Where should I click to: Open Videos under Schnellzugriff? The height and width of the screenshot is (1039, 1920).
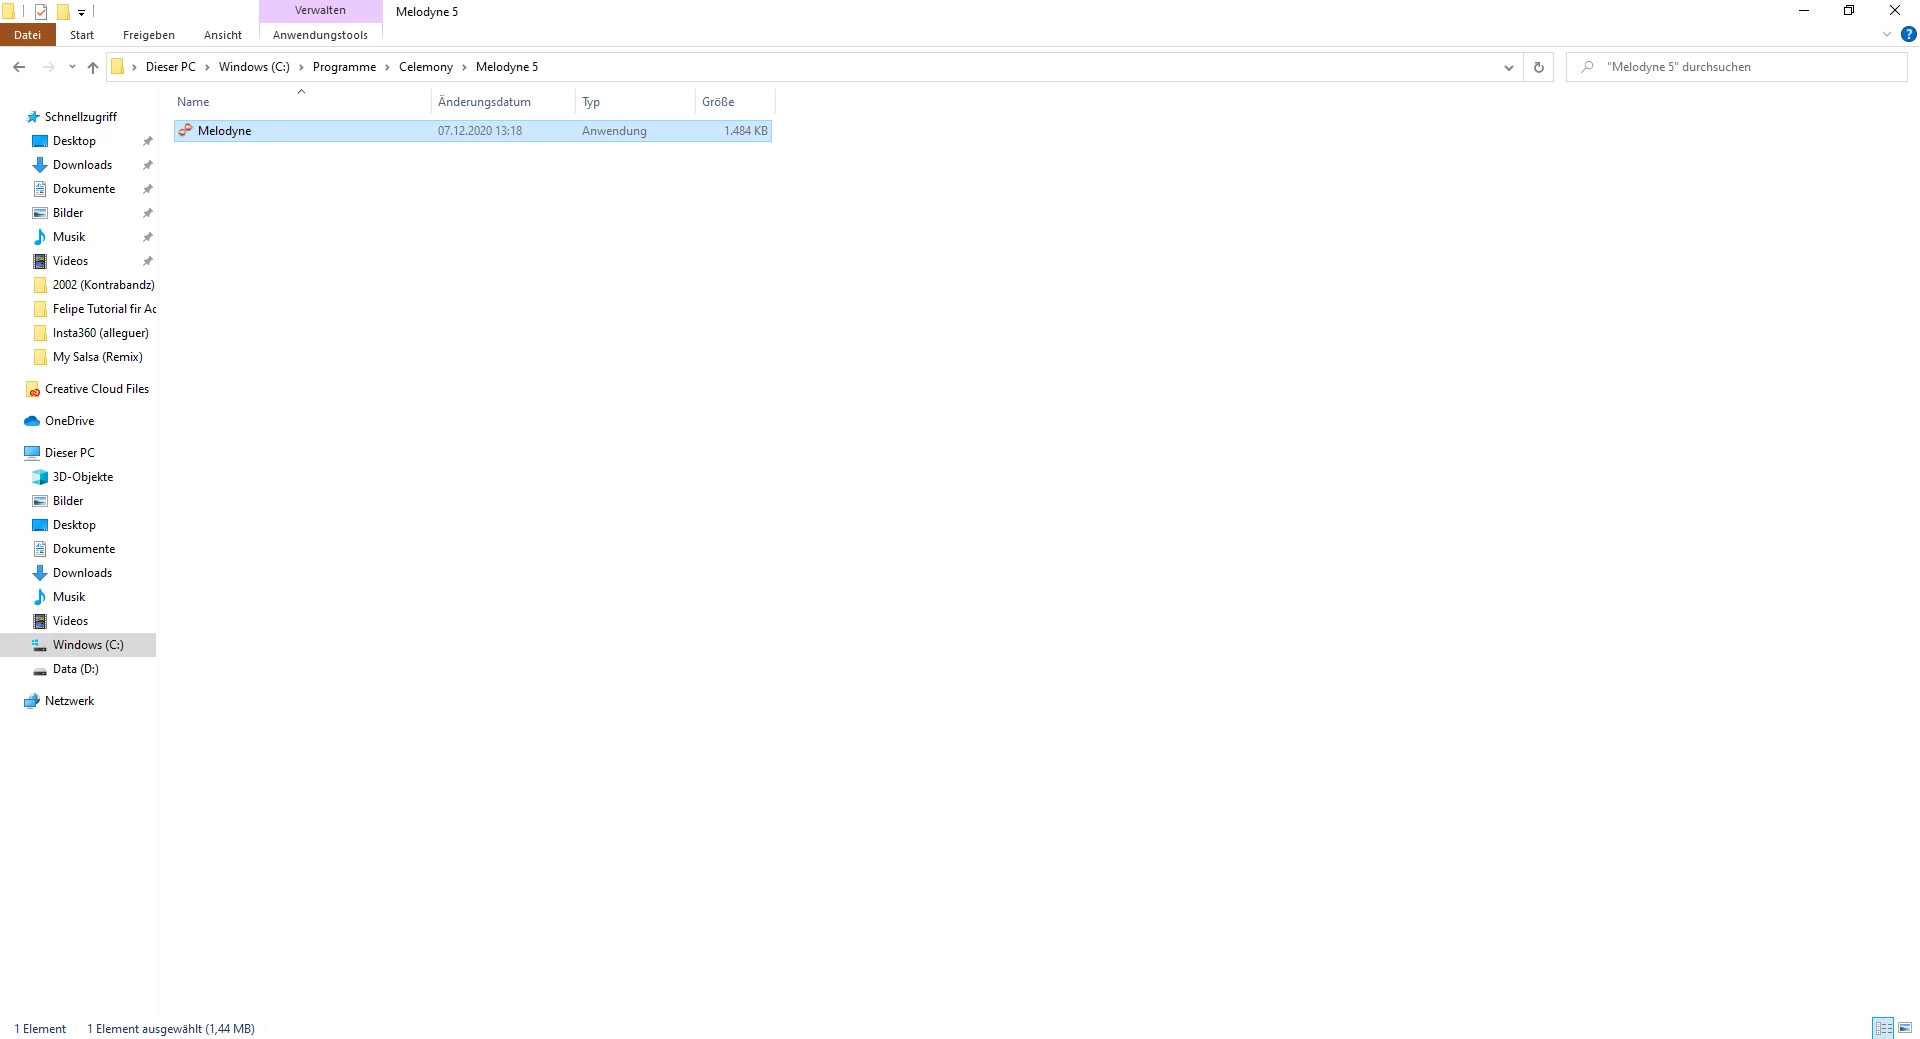(70, 261)
